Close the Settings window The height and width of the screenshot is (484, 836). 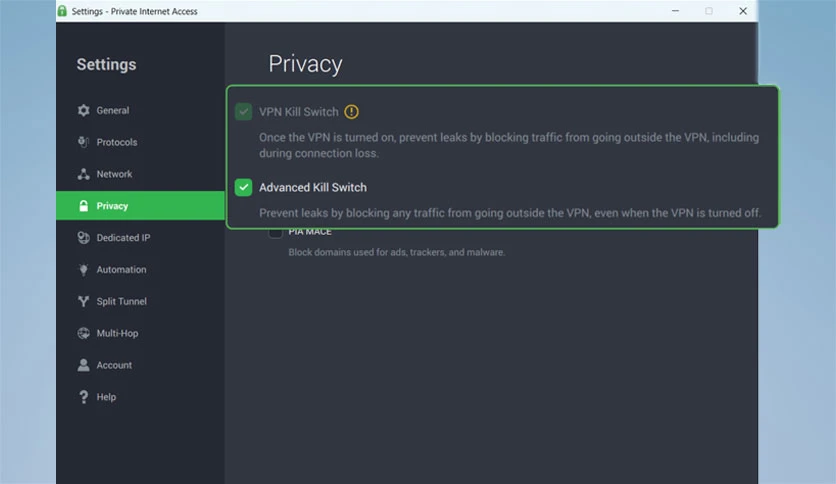743,11
